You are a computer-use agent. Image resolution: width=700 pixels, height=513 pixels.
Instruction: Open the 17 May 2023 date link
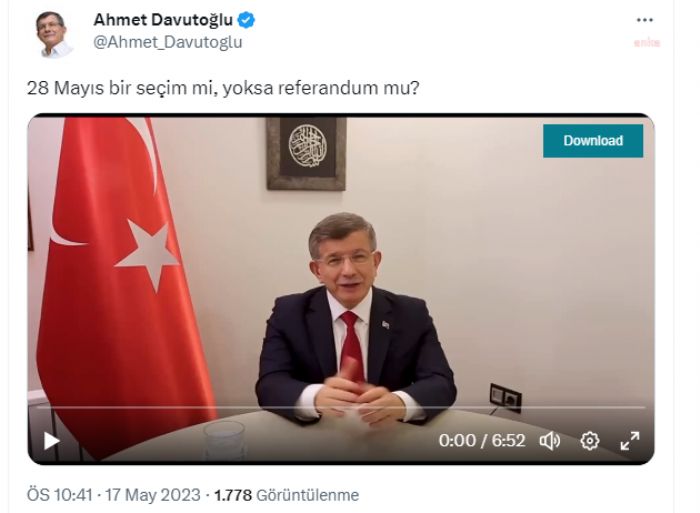tap(153, 495)
